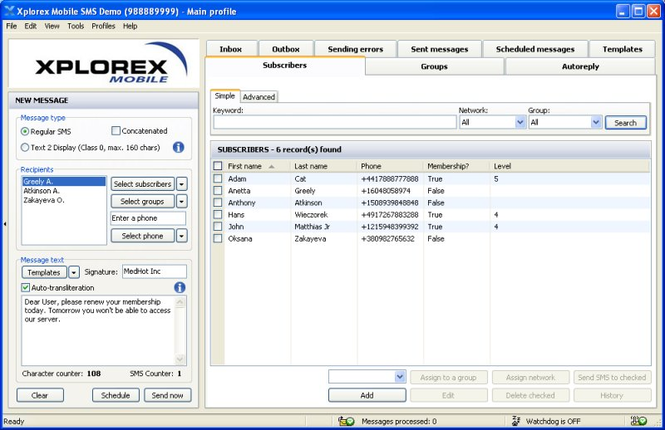Check the box for subscriber Hans Wieczorek

pos(218,215)
